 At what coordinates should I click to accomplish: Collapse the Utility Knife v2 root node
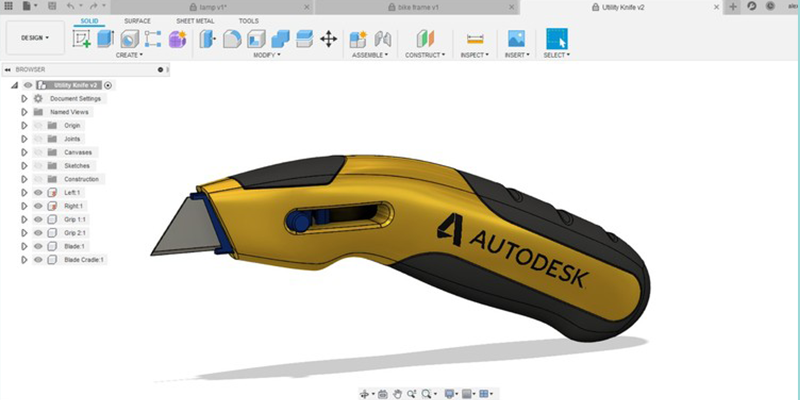(x=14, y=85)
